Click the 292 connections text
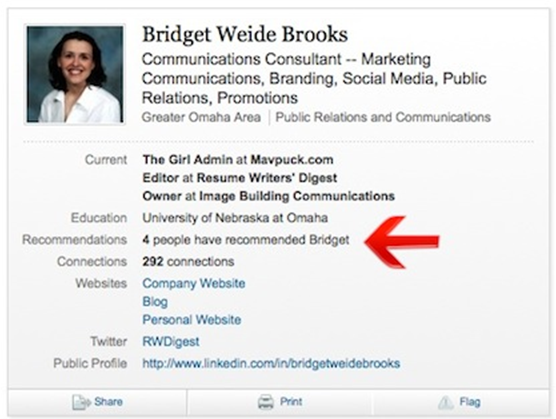 (x=188, y=262)
